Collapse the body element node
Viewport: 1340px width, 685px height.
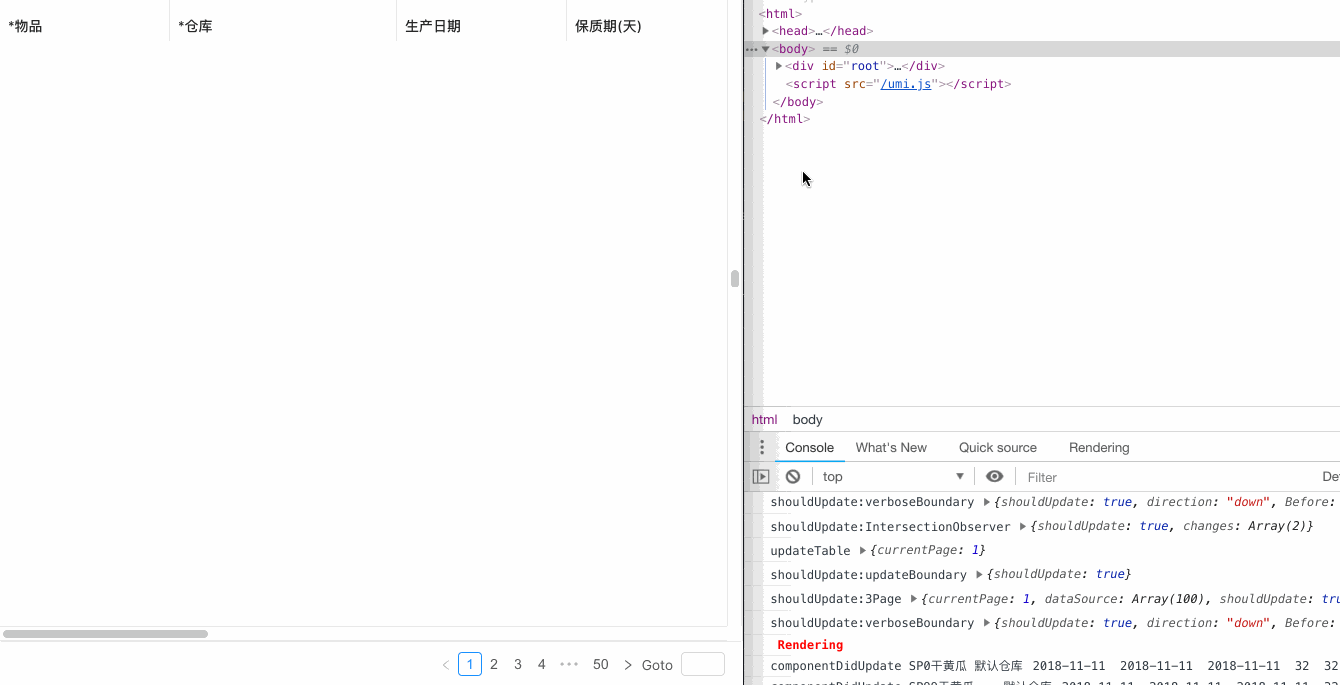[x=766, y=49]
